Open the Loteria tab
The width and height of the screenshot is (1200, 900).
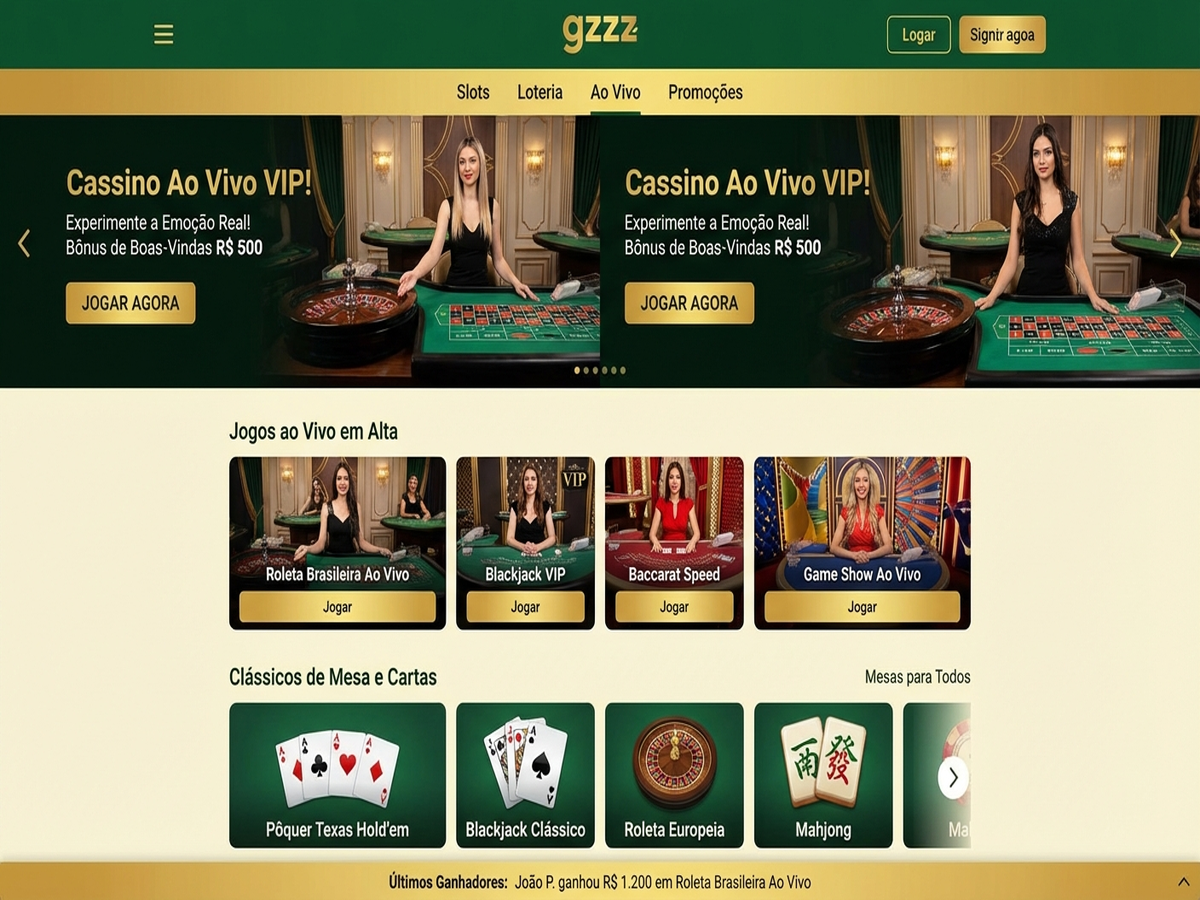[540, 92]
